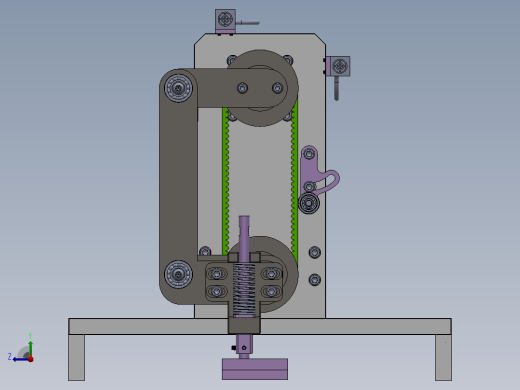Click the blue Z axis arrow of the triad
This screenshot has height=390, width=520.
tap(20, 359)
